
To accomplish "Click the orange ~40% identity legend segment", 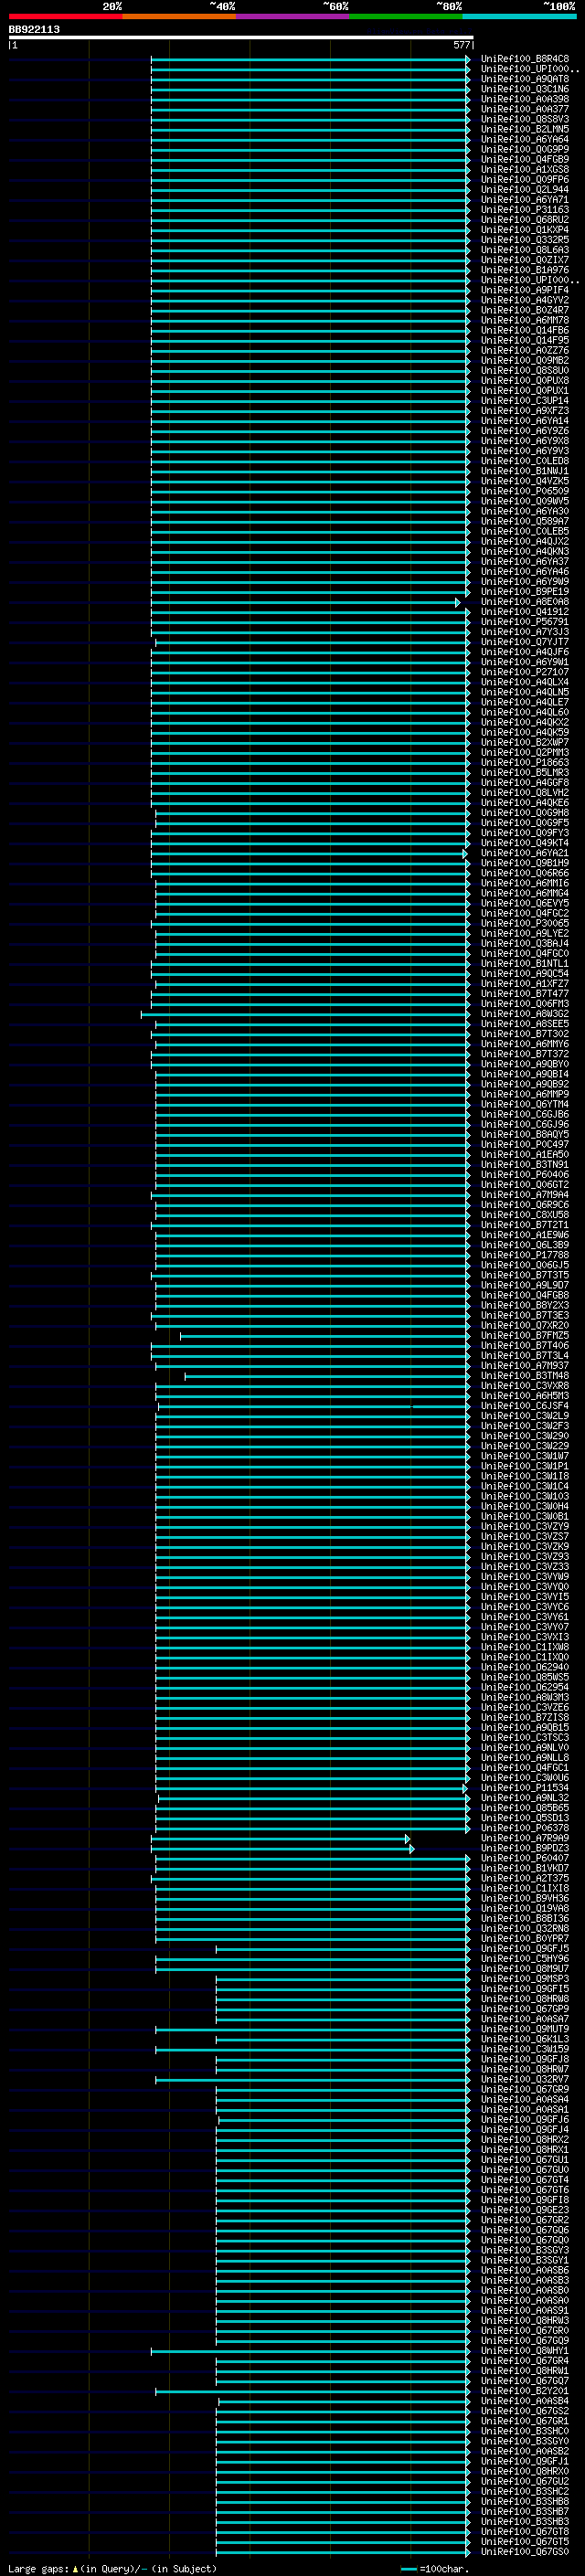I will pyautogui.click(x=179, y=16).
